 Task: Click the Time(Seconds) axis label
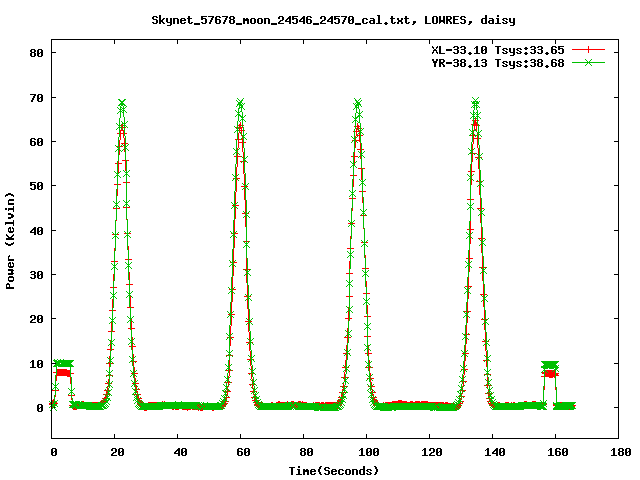click(x=334, y=471)
